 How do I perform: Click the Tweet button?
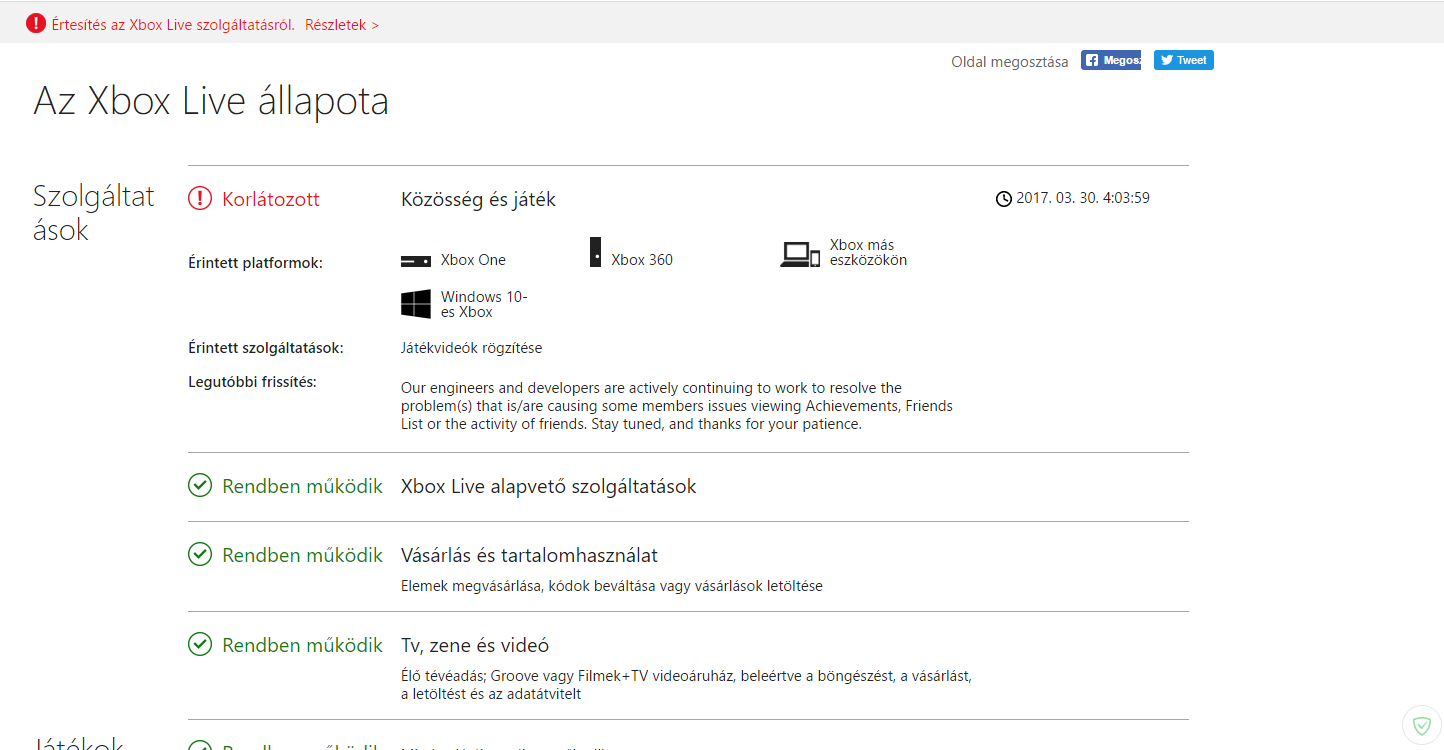(1183, 60)
